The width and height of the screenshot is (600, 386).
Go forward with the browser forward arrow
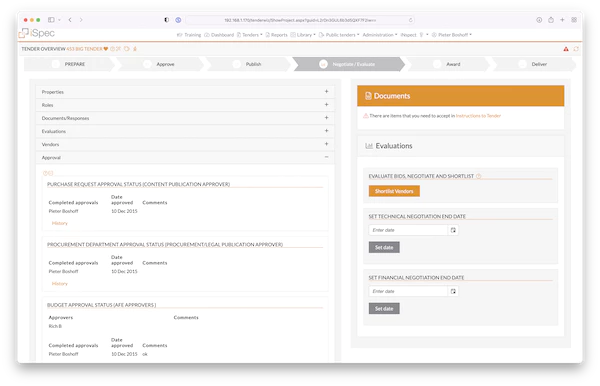click(x=81, y=20)
